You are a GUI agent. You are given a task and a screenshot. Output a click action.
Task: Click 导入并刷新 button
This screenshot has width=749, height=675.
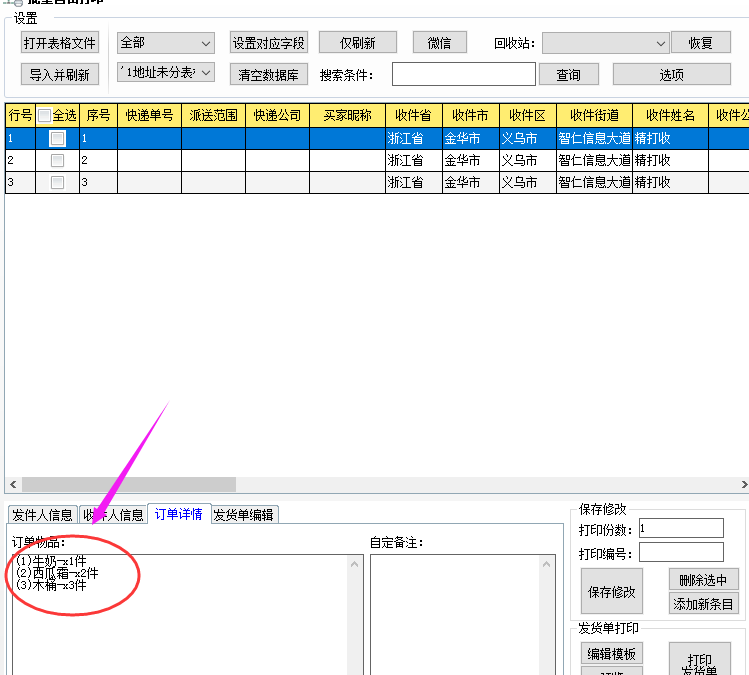coord(60,74)
